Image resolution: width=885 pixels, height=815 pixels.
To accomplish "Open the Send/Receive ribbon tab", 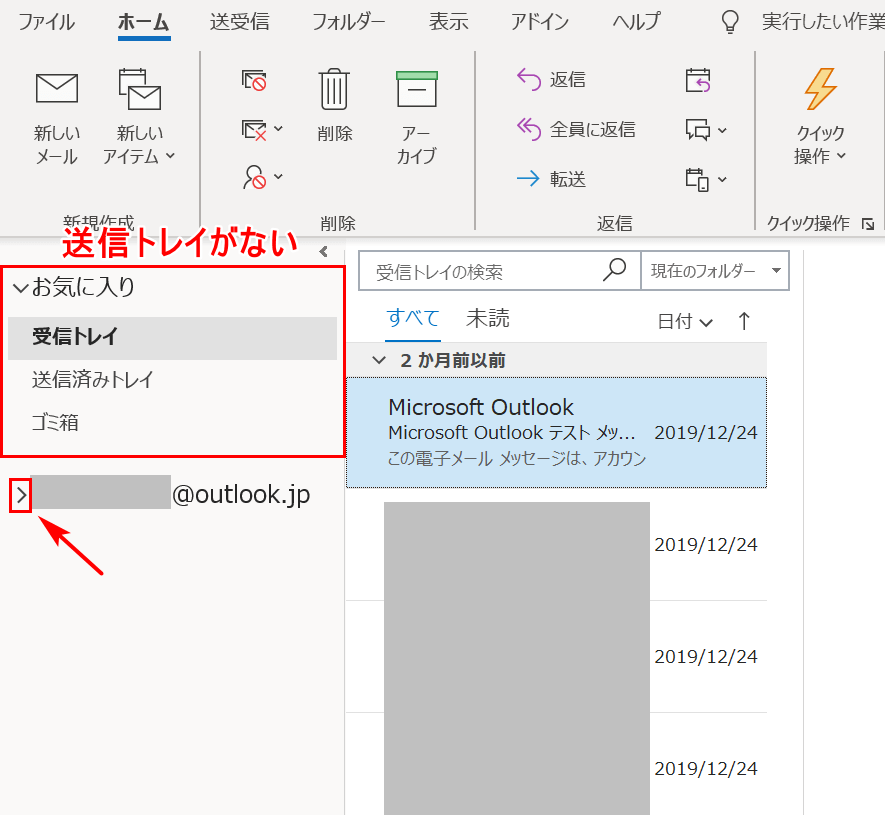I will pos(239,22).
